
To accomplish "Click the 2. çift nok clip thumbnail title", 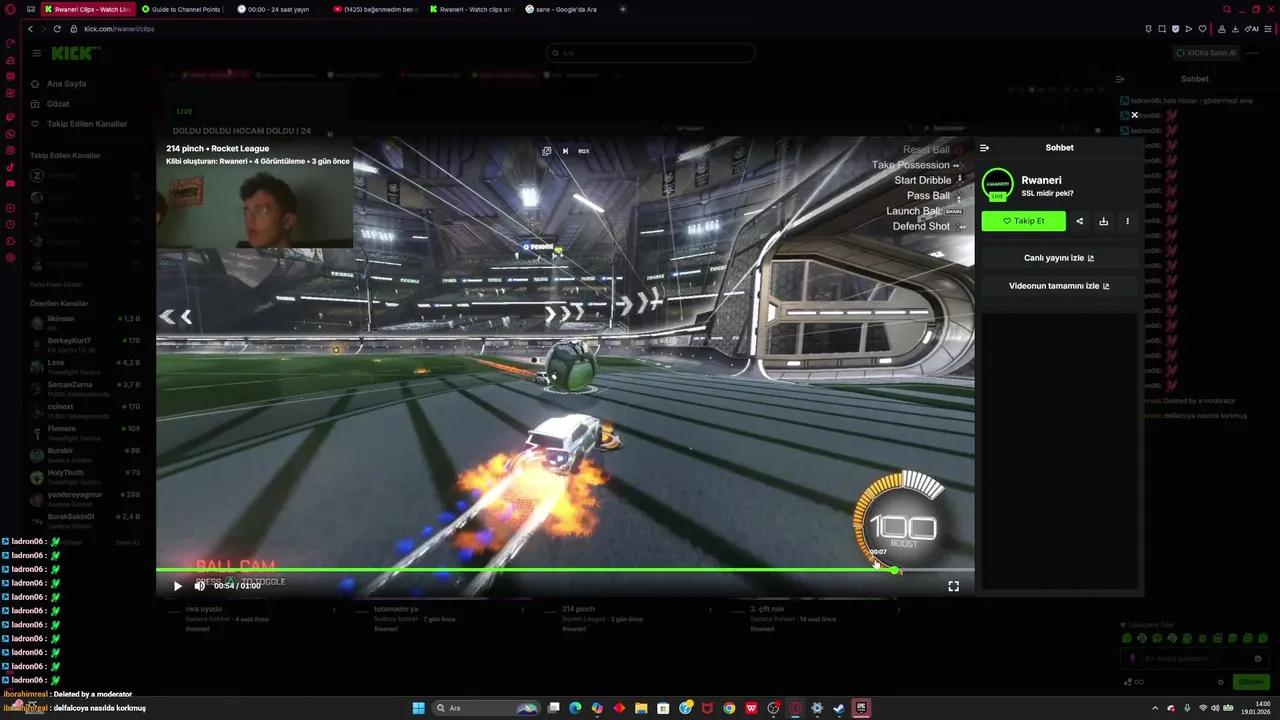I will point(766,609).
